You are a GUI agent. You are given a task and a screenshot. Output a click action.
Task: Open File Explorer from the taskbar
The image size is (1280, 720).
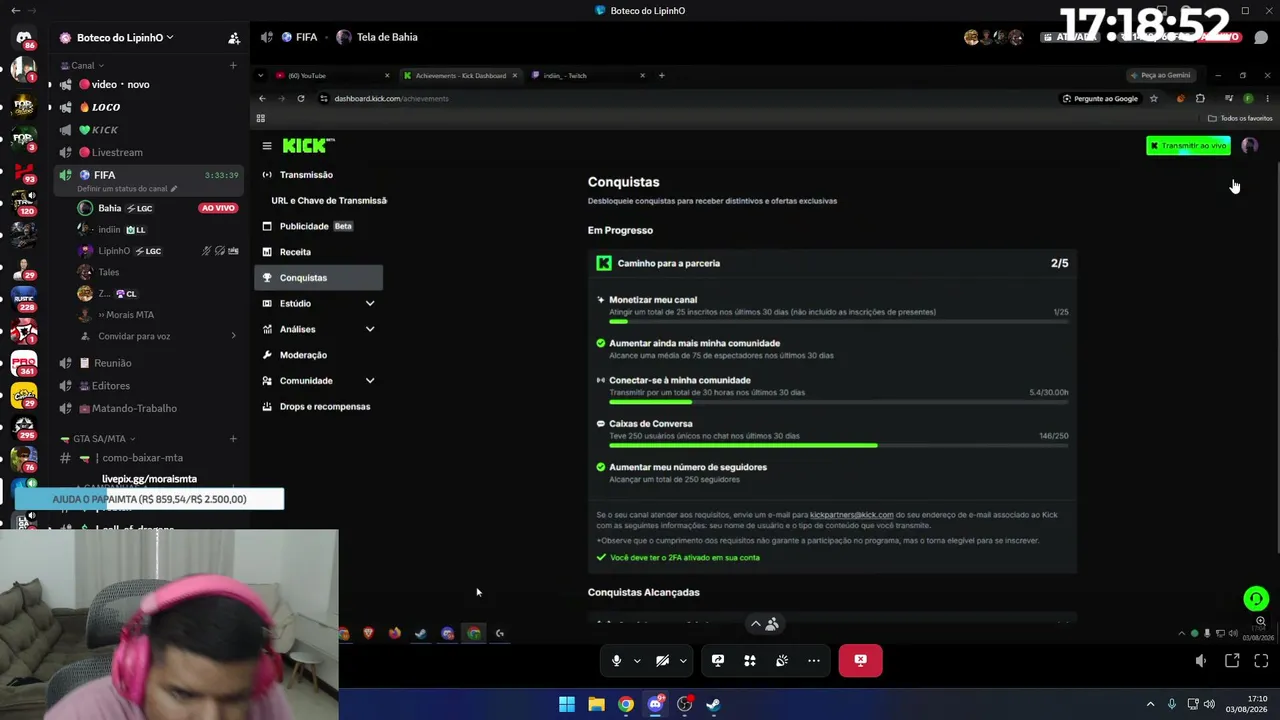click(x=596, y=704)
